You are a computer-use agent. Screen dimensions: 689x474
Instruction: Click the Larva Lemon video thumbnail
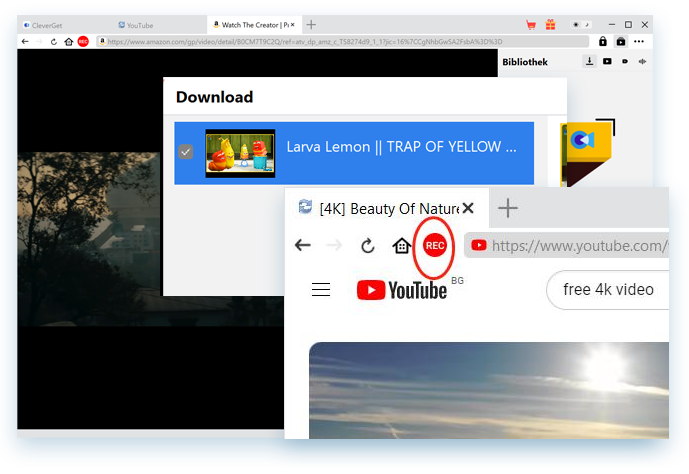(240, 153)
